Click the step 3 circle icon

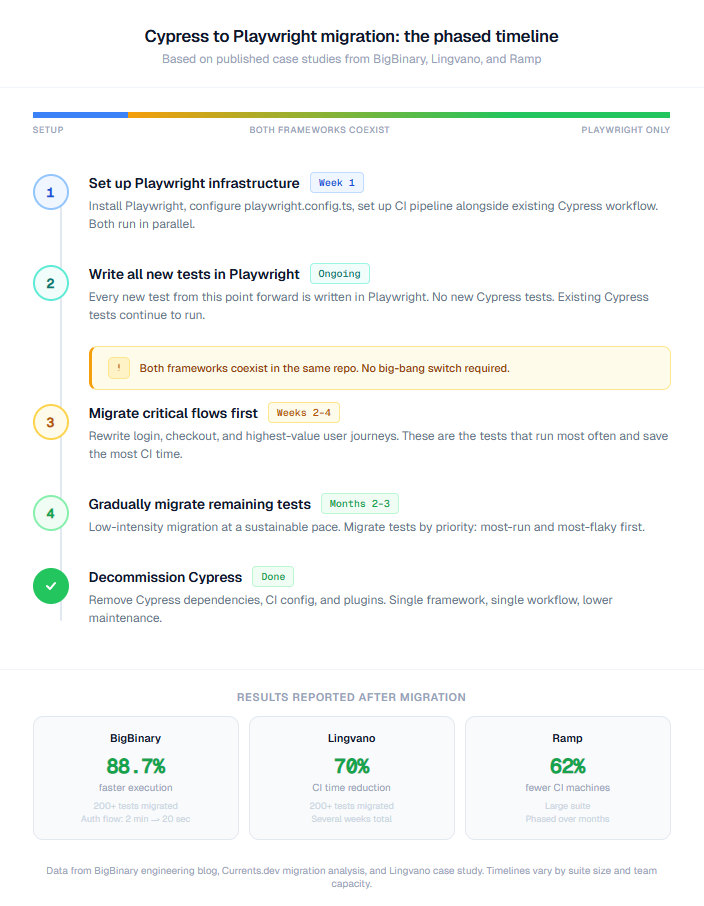coord(51,422)
